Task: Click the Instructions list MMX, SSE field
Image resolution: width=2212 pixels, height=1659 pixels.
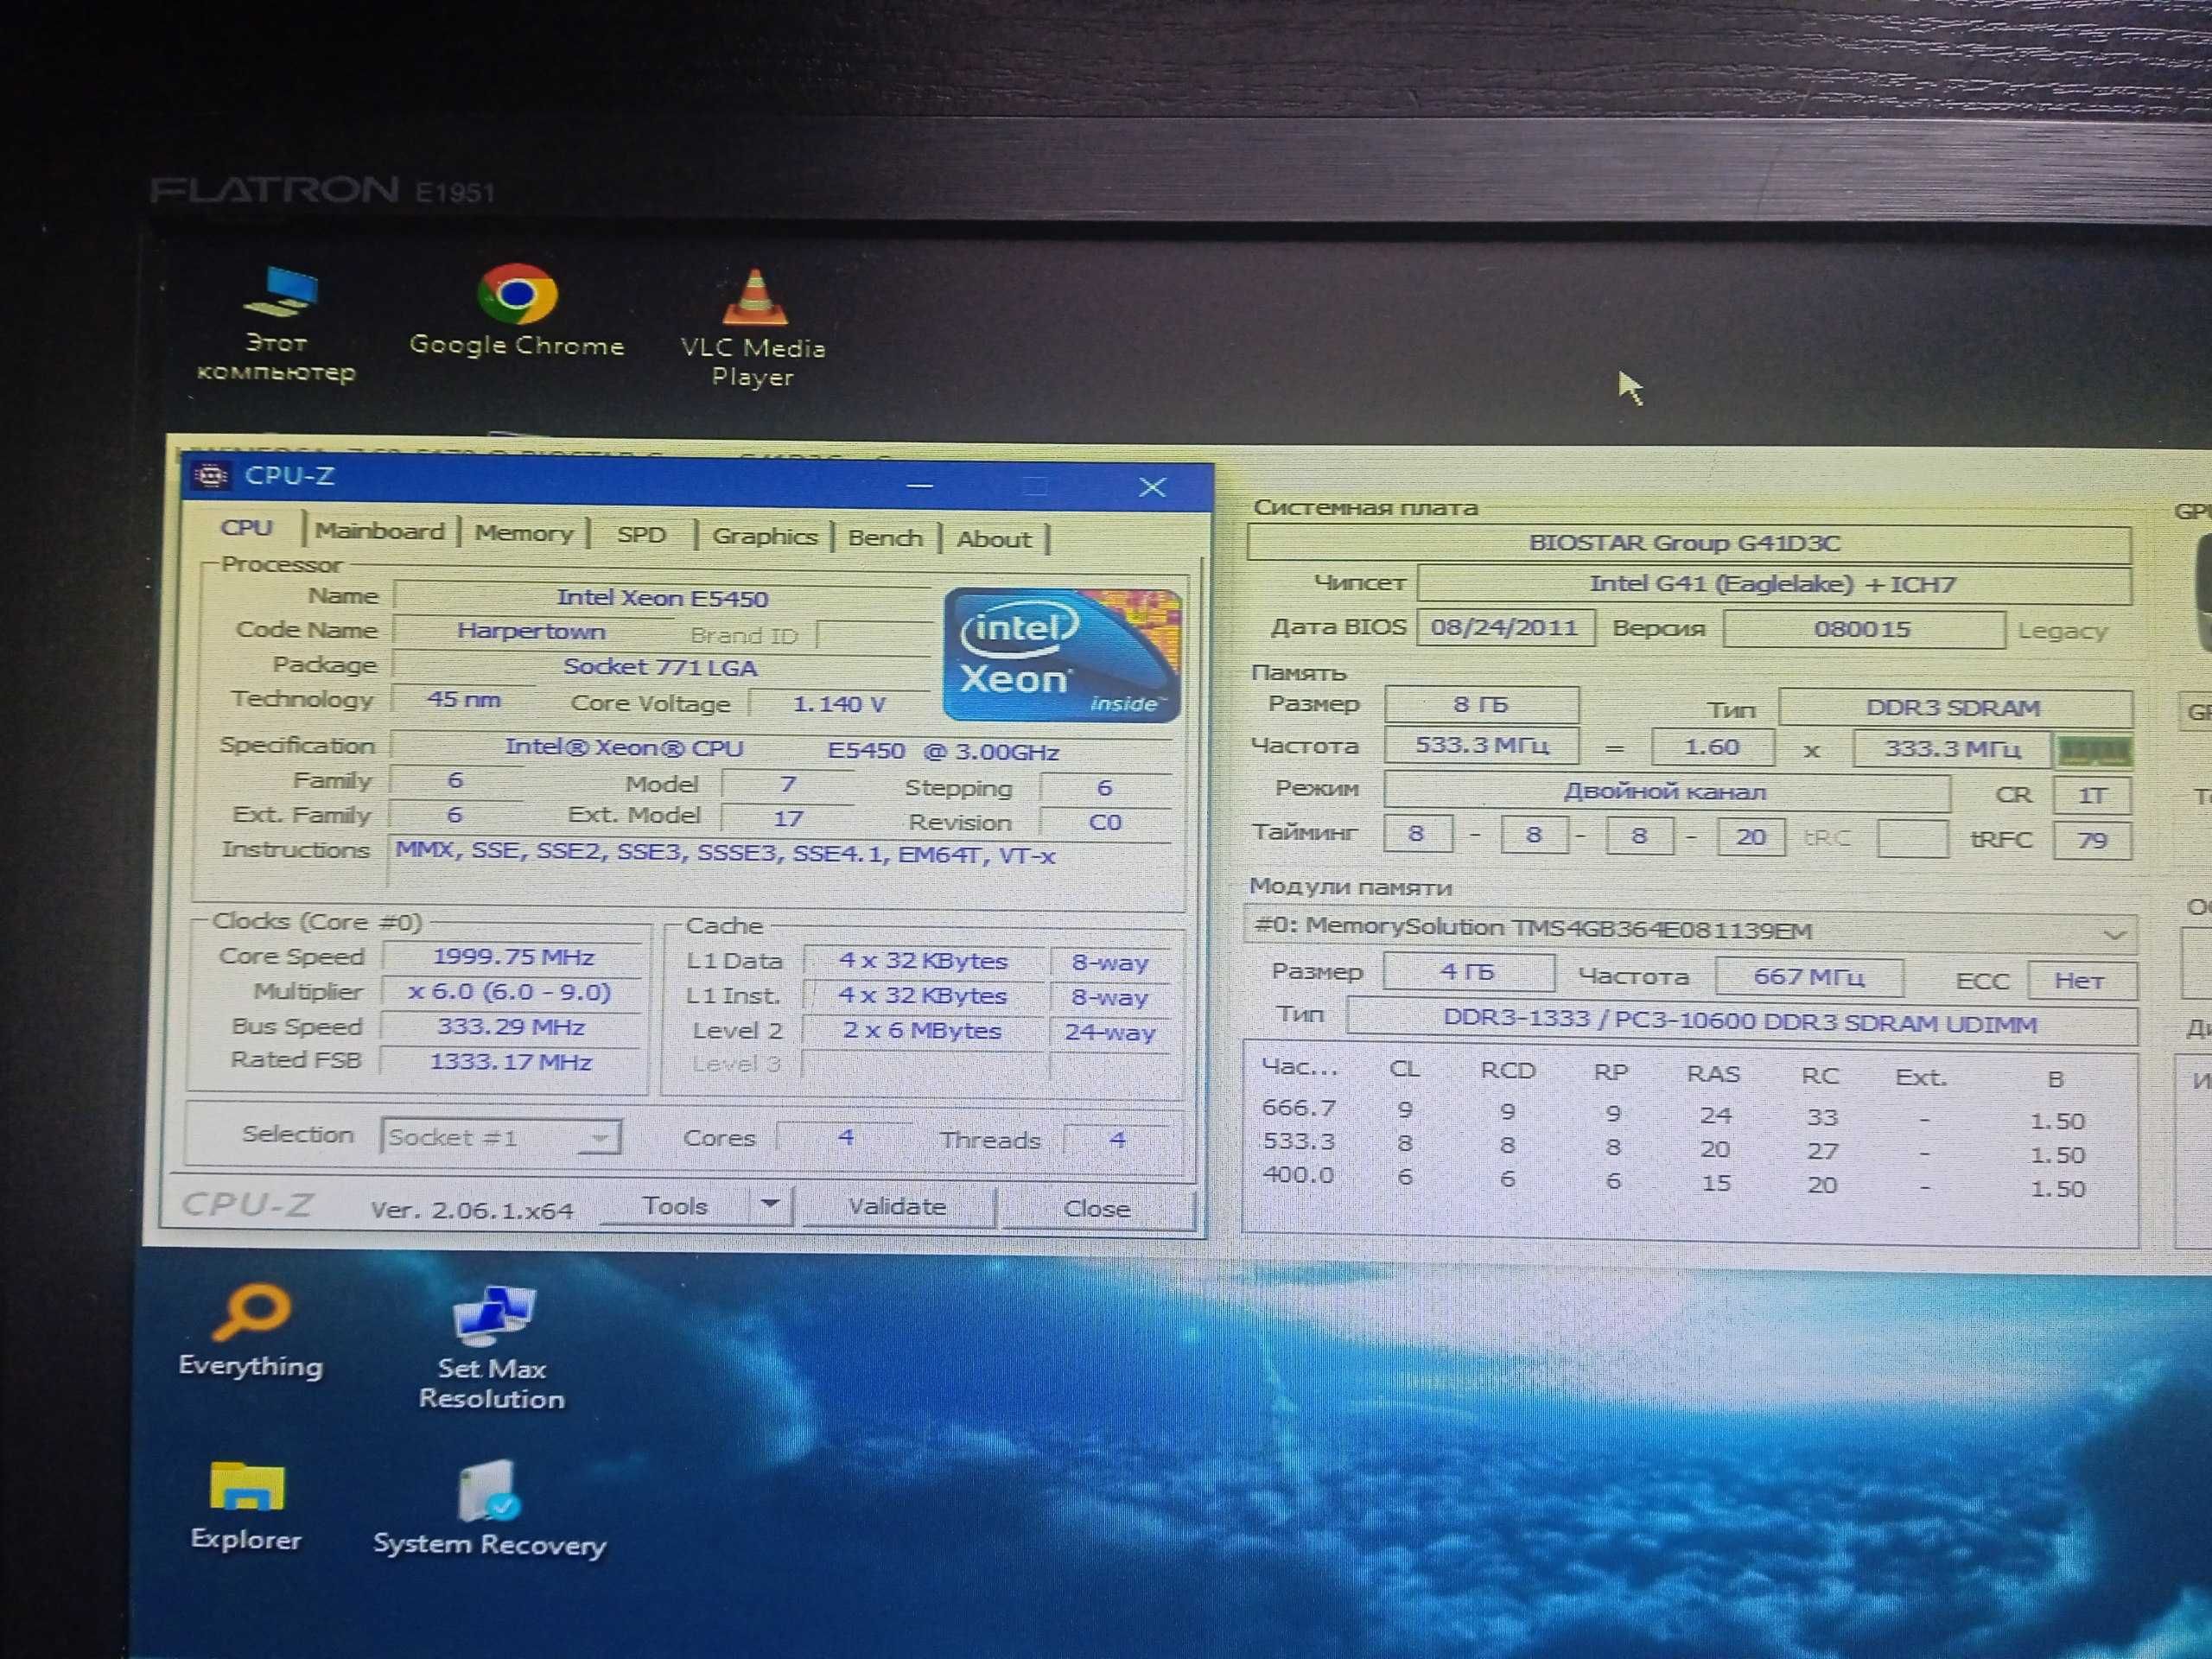Action: tap(780, 864)
